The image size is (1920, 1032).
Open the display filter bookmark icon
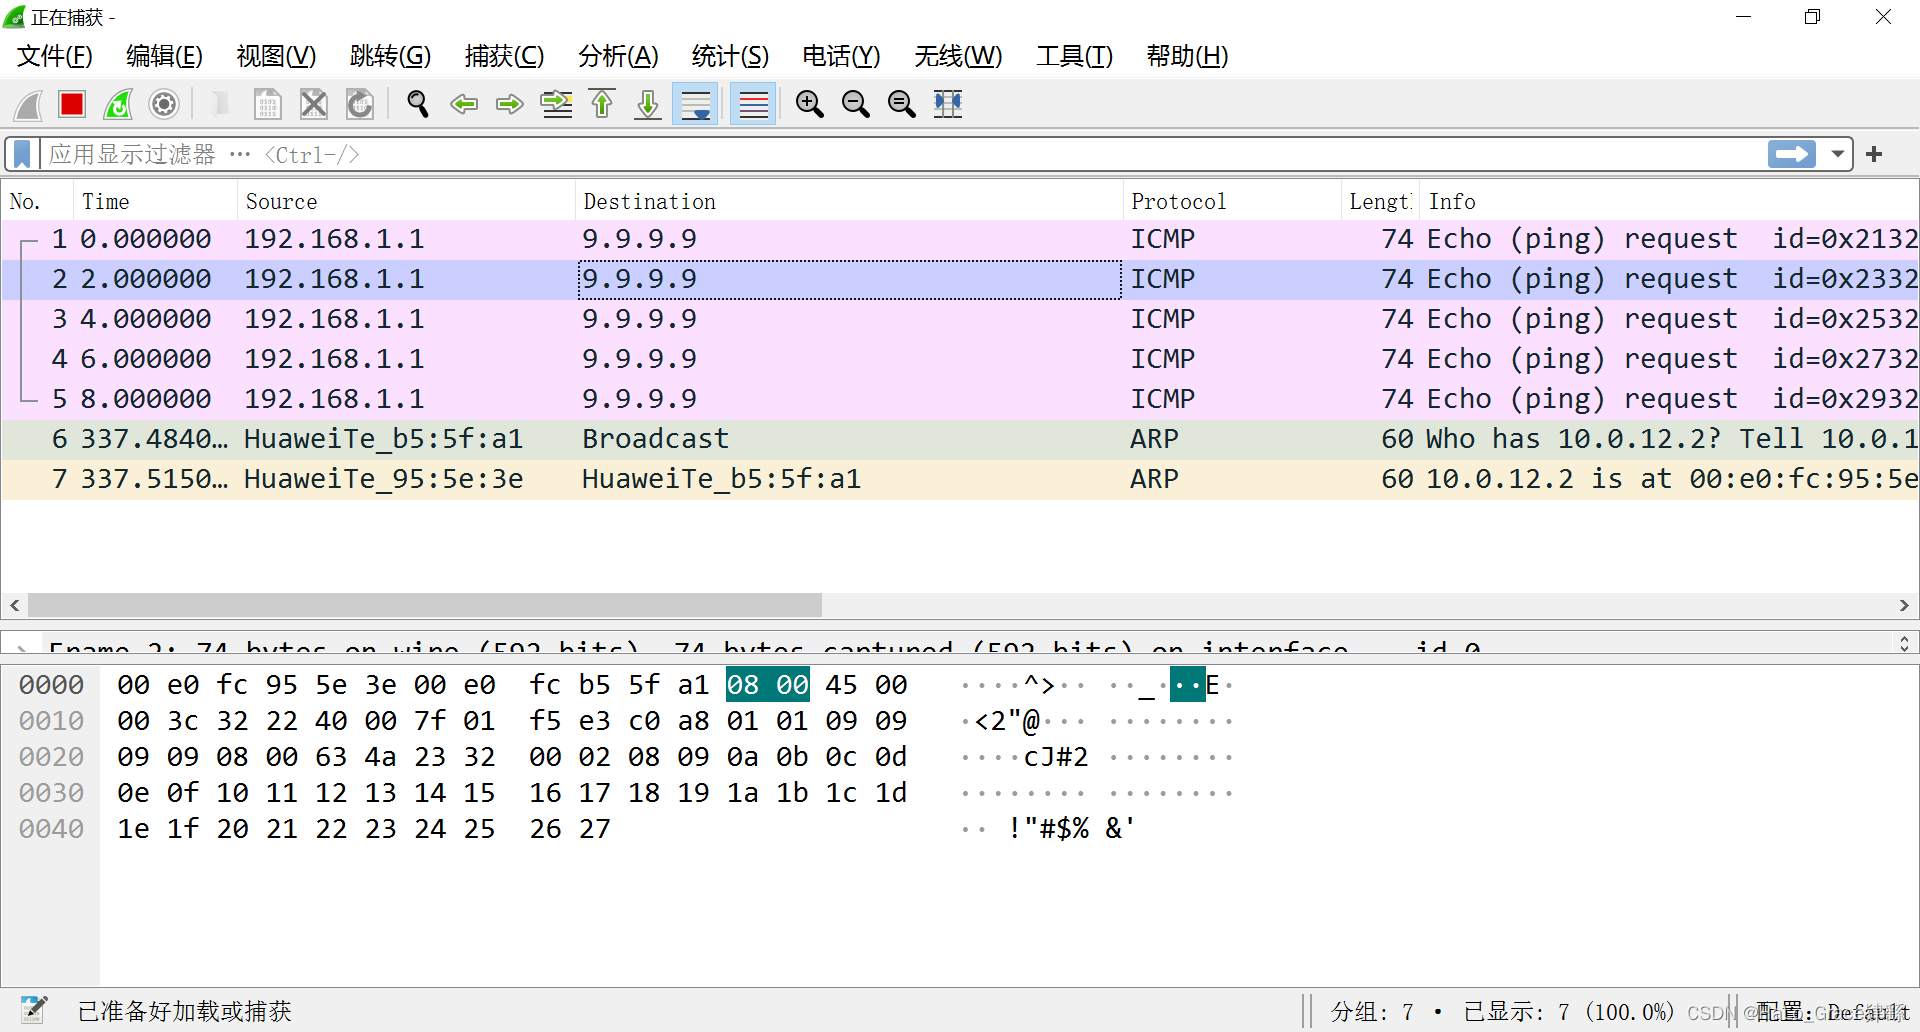22,154
